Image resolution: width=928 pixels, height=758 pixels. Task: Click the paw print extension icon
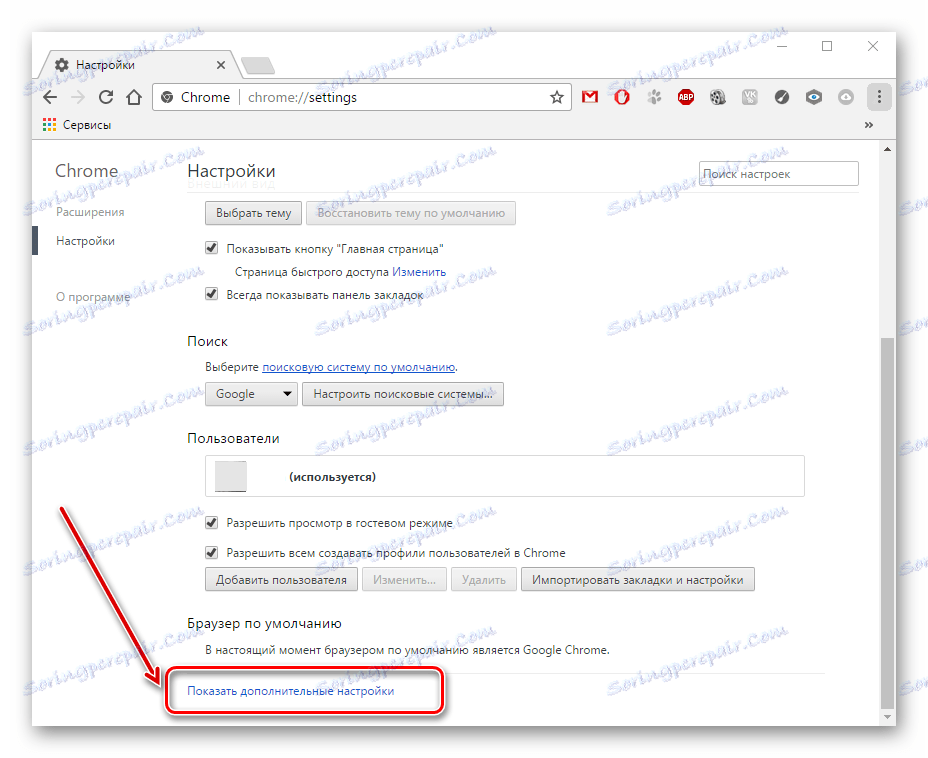pos(654,97)
